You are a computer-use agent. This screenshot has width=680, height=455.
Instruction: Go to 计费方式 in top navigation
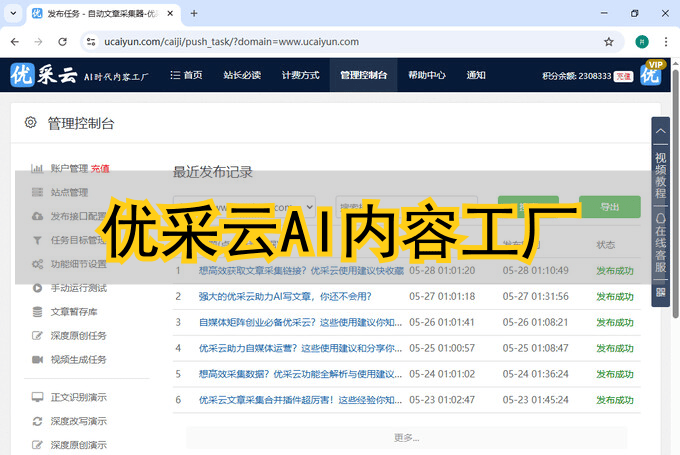pyautogui.click(x=300, y=75)
